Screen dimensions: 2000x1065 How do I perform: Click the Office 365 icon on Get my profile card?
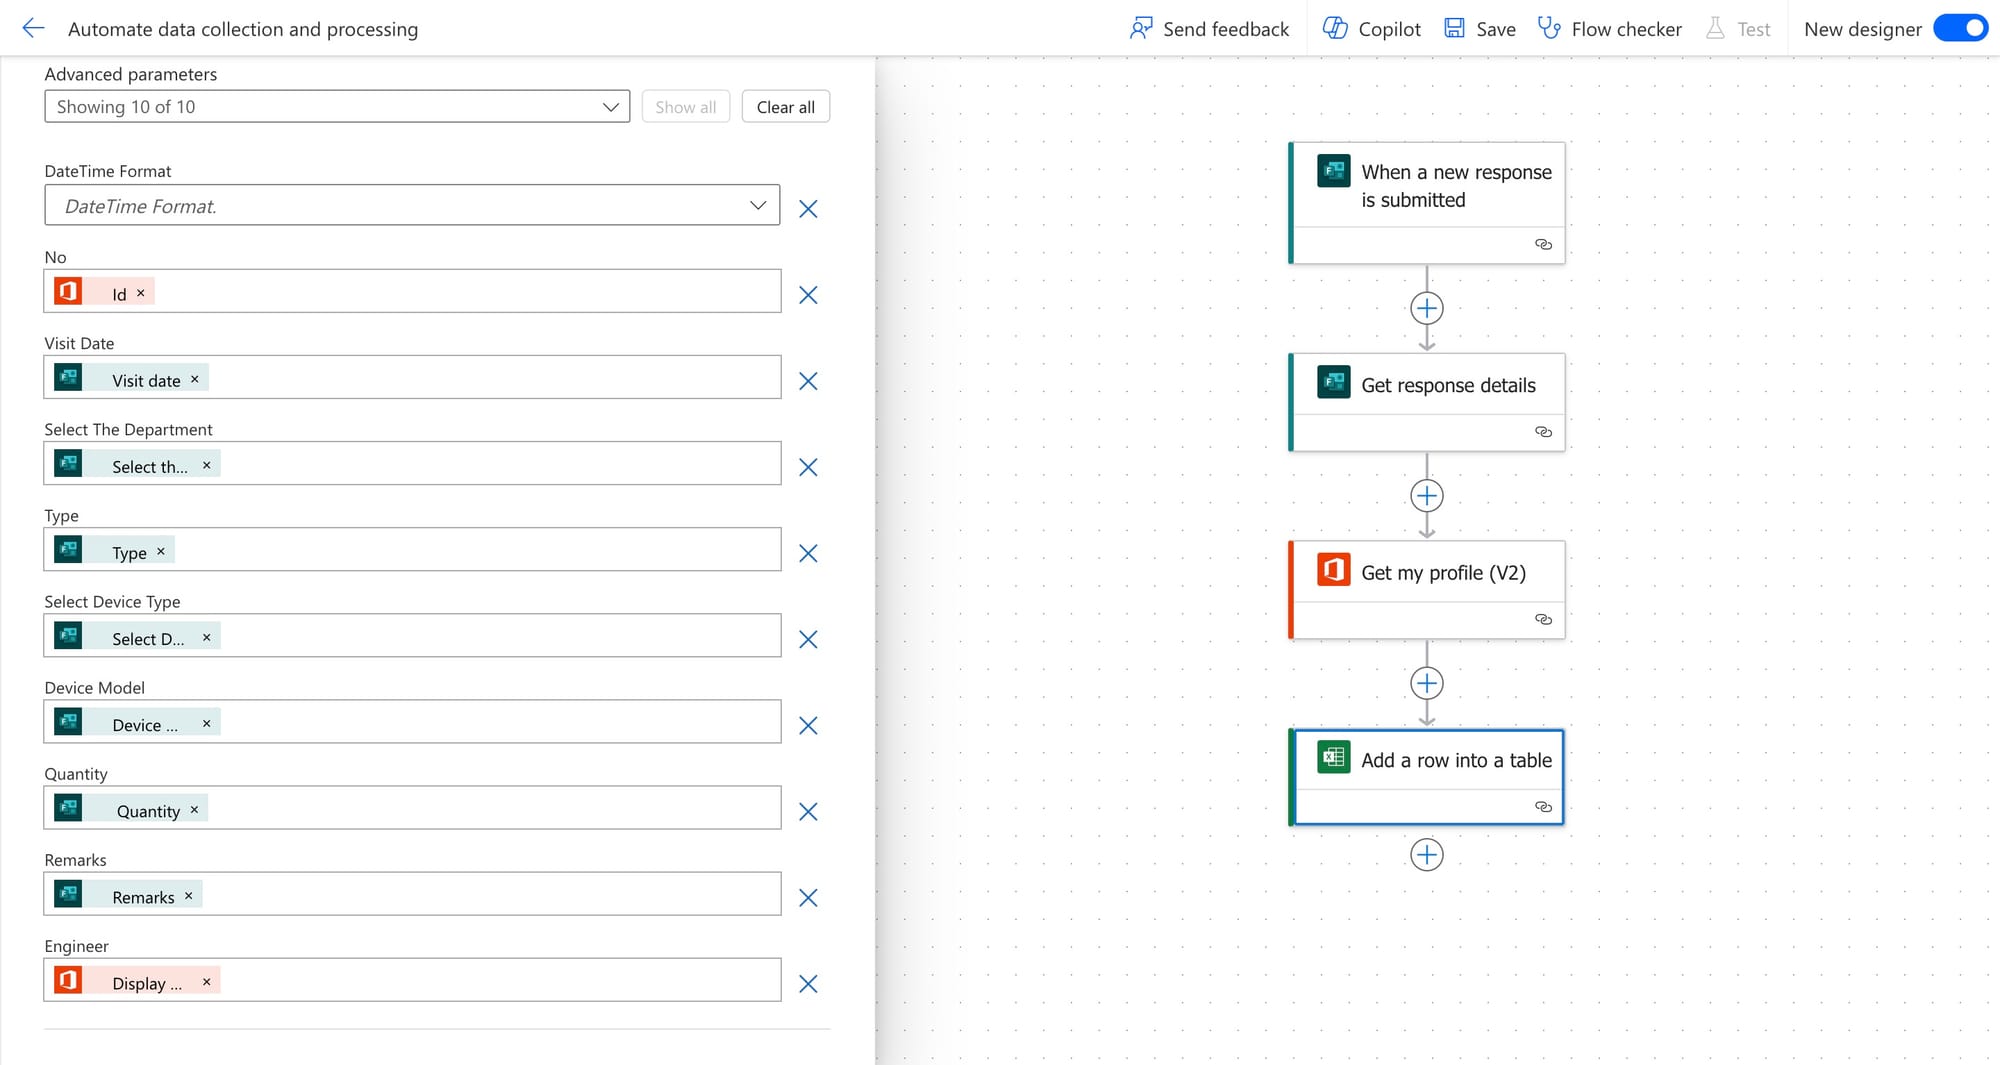(x=1334, y=569)
